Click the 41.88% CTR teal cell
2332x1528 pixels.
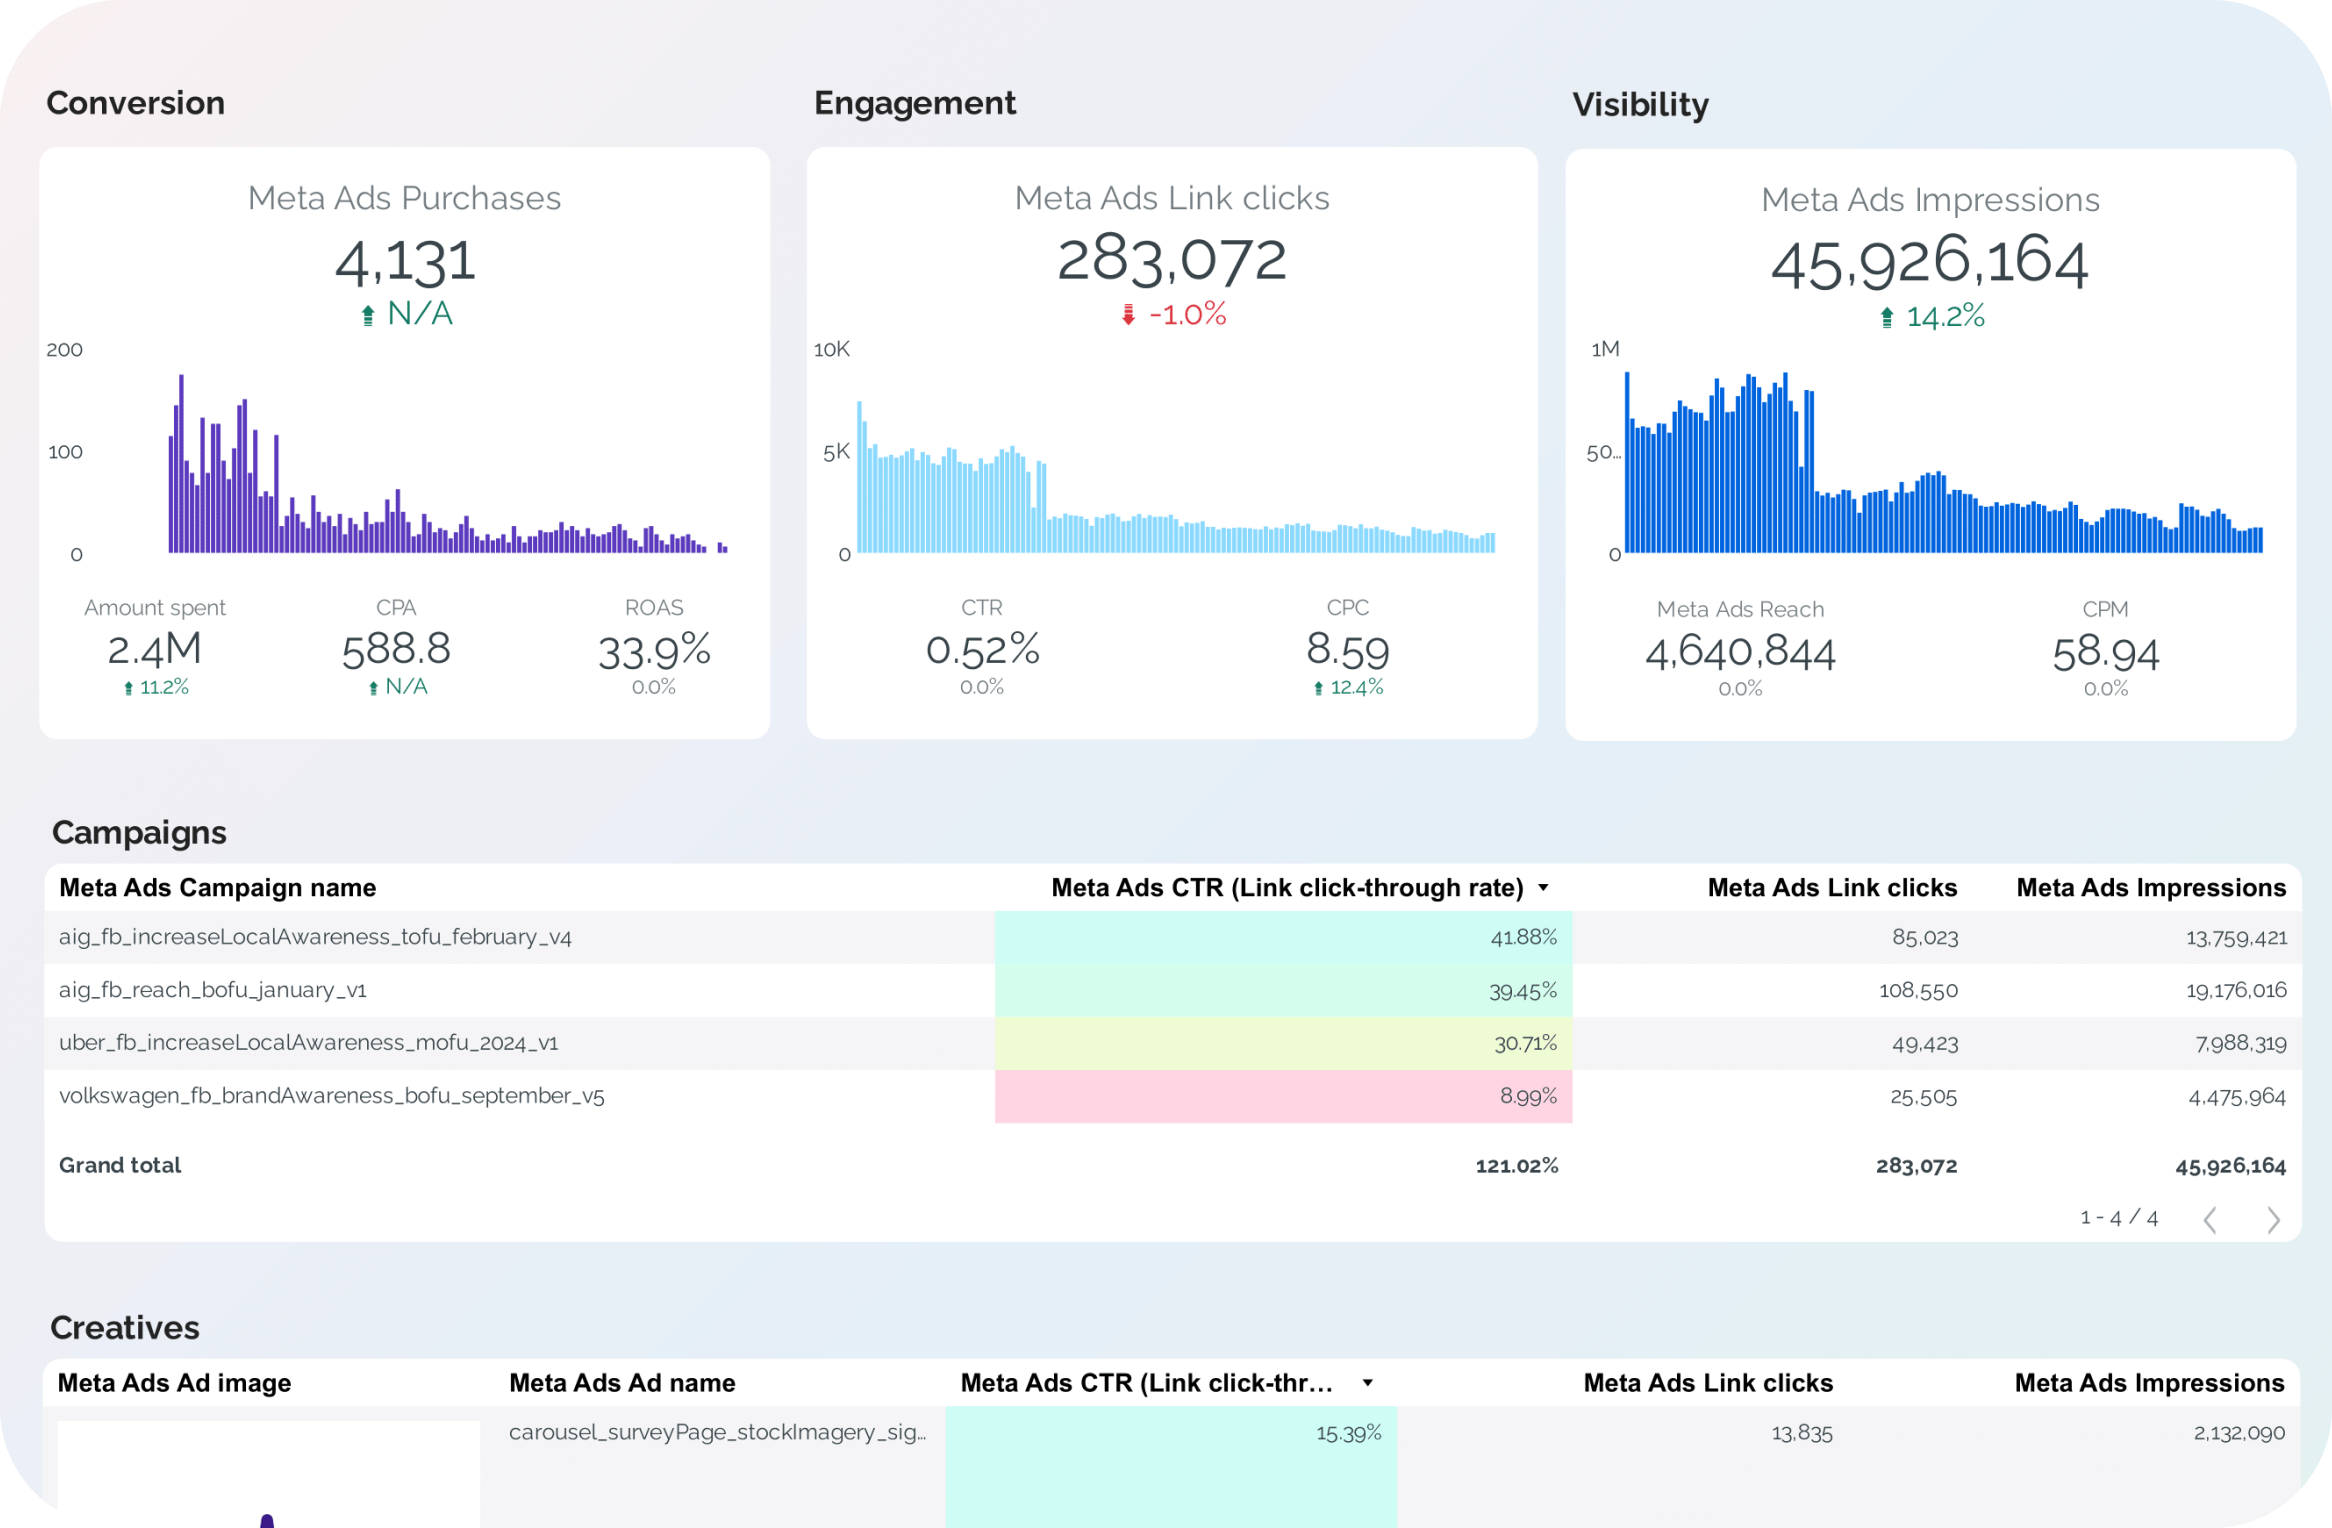1283,937
